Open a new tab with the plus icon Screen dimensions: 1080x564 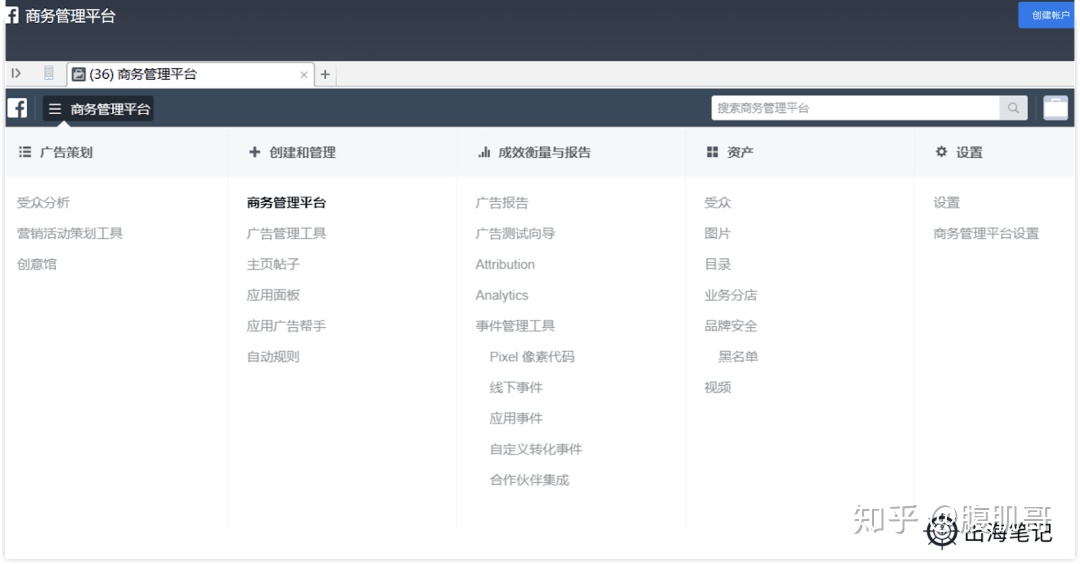pos(325,74)
